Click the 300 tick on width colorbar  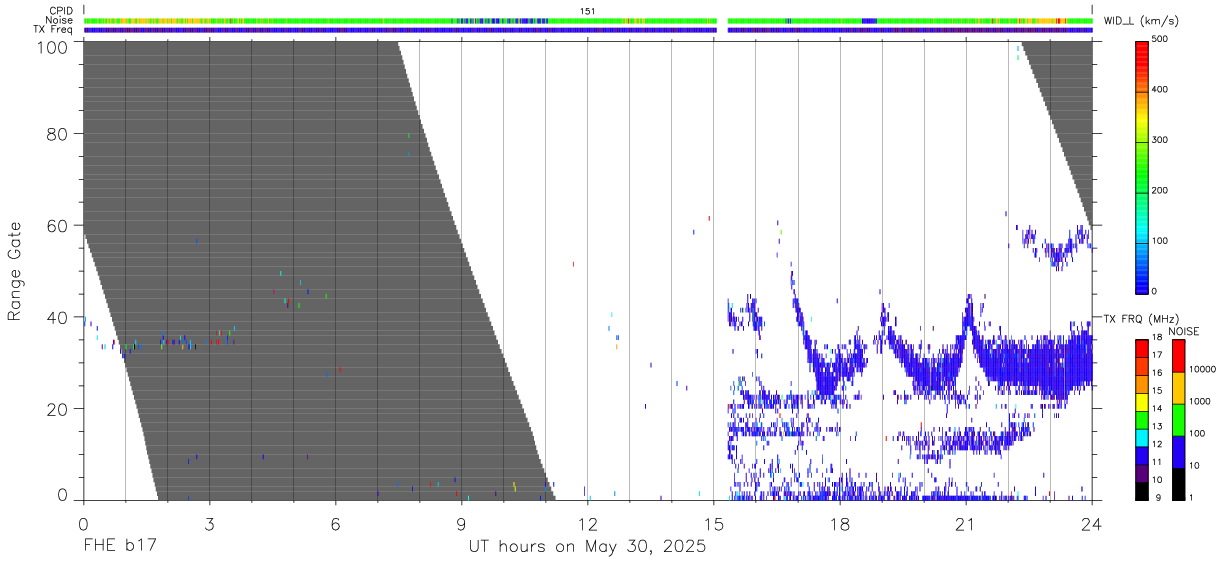1161,140
